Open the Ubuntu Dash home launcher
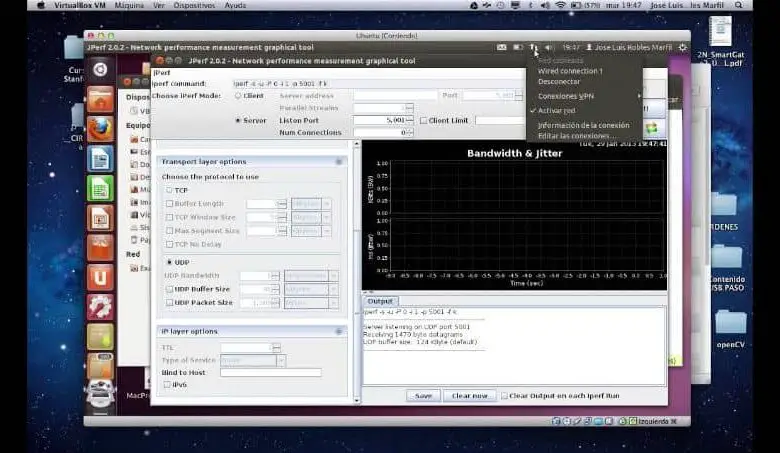The height and width of the screenshot is (453, 780). (x=100, y=70)
